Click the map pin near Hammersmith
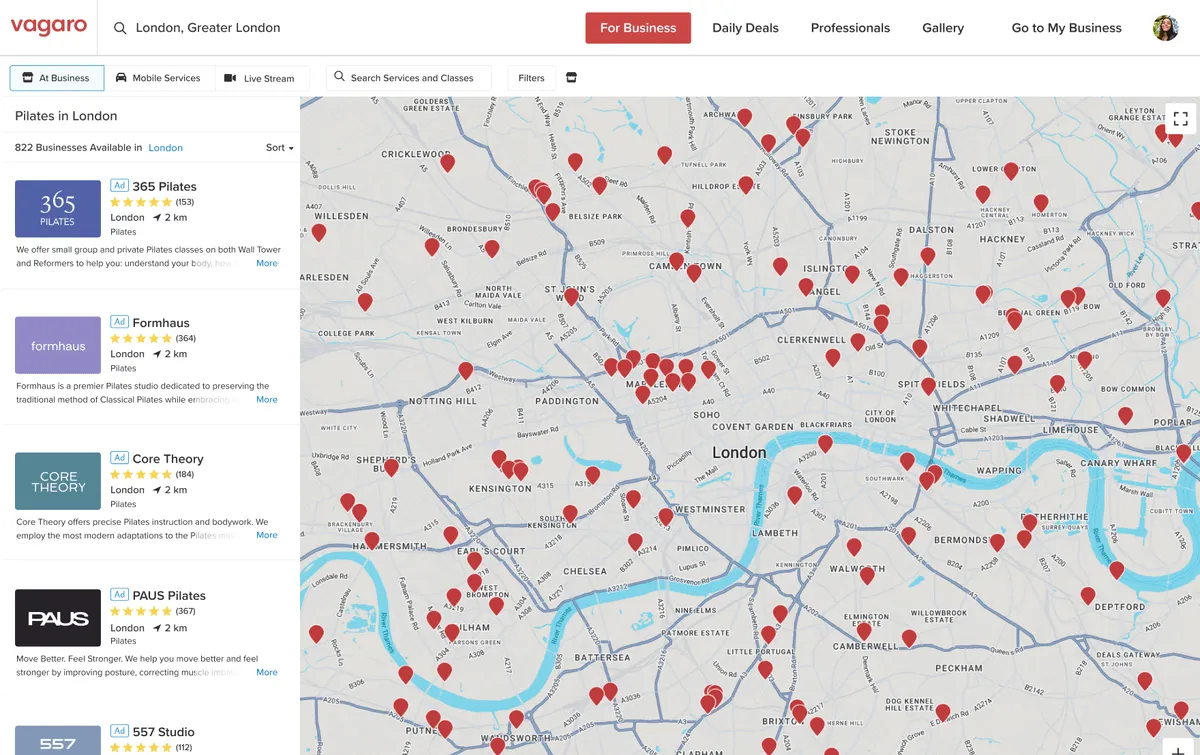The image size is (1200, 755). coord(372,540)
